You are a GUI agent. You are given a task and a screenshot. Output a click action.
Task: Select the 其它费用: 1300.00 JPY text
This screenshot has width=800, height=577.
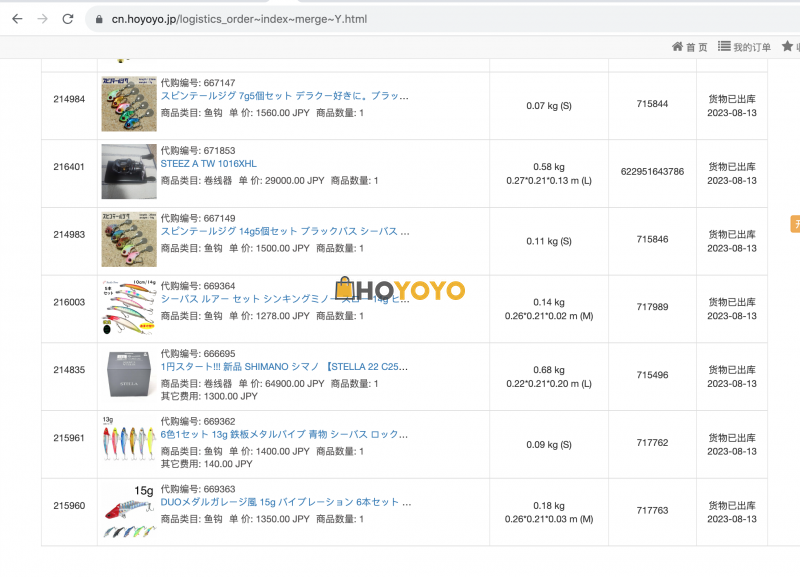[209, 396]
